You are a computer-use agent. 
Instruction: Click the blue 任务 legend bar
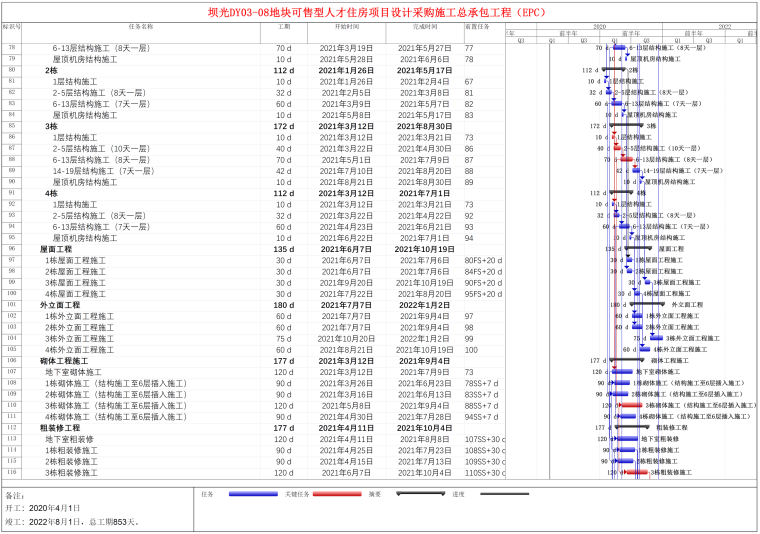(252, 494)
